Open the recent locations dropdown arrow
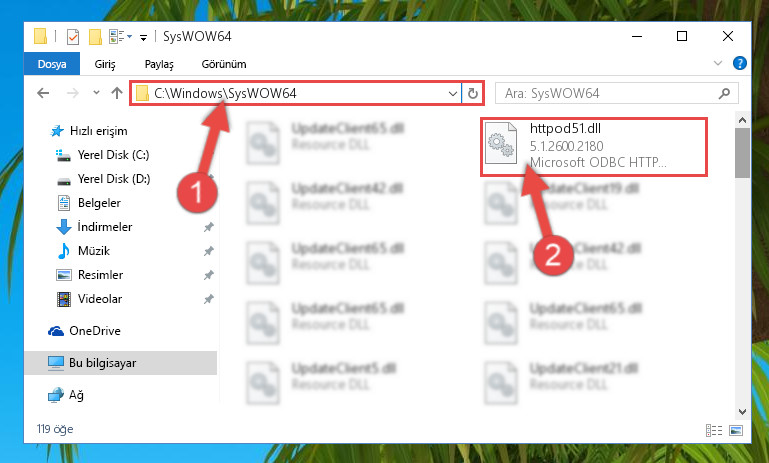769x463 pixels. click(x=96, y=93)
